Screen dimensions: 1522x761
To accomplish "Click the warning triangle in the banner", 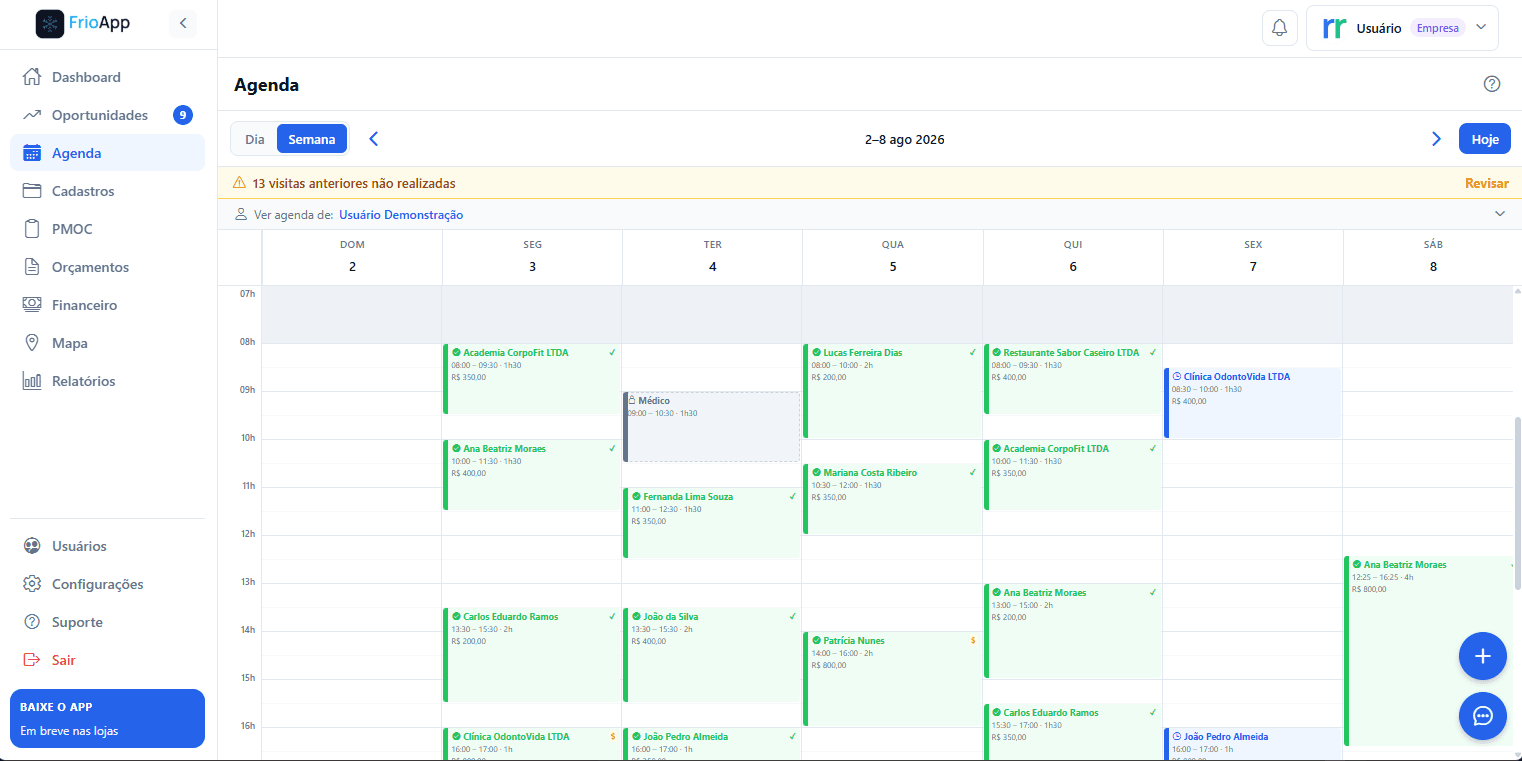I will coord(239,183).
